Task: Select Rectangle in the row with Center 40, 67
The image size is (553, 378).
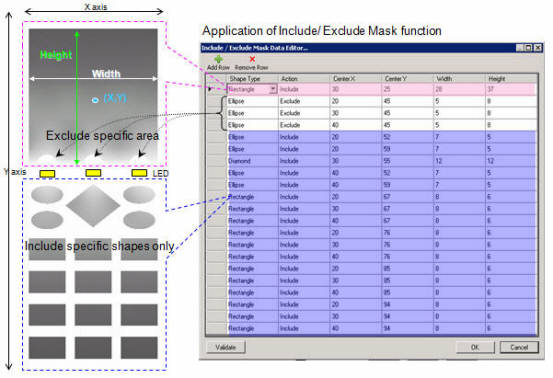Action: [x=253, y=221]
